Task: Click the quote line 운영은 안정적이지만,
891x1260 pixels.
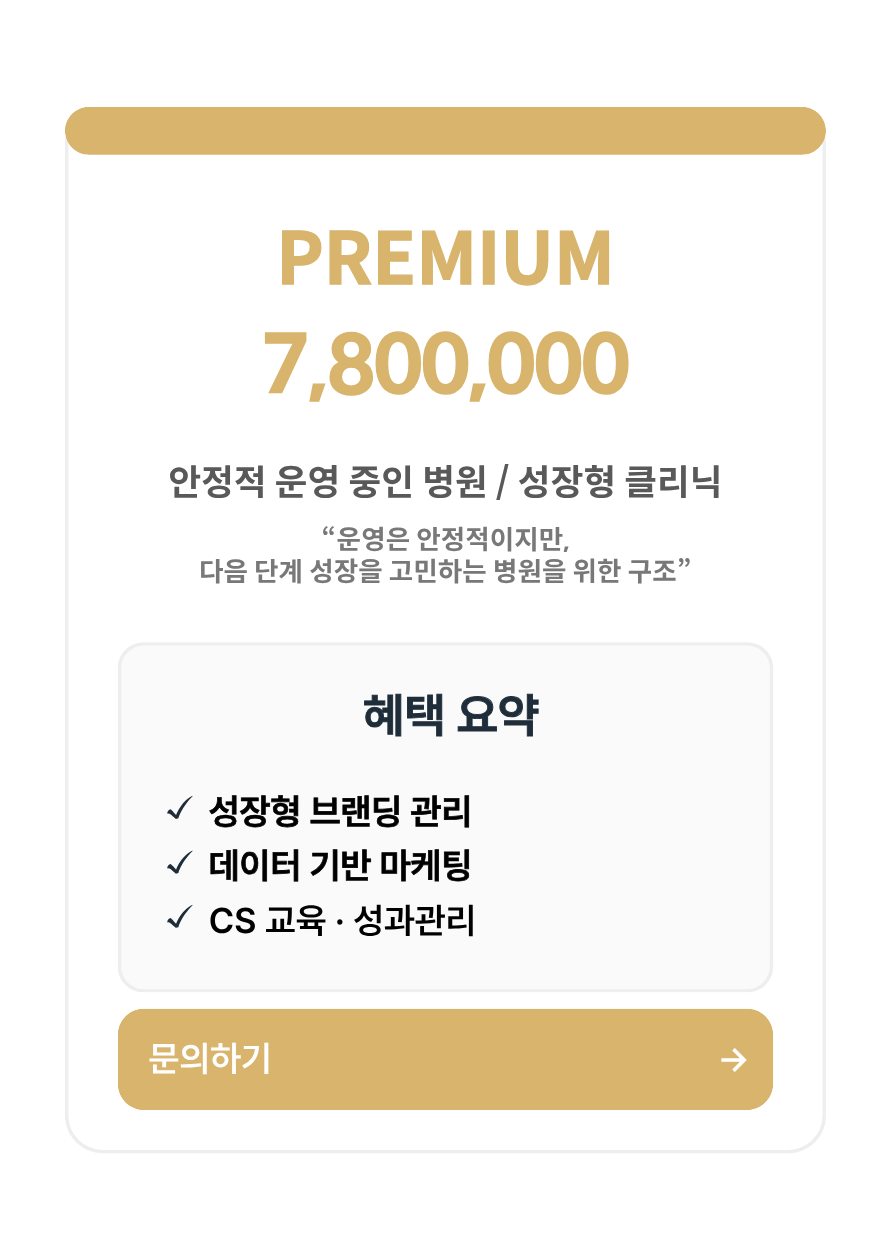Action: tap(445, 539)
